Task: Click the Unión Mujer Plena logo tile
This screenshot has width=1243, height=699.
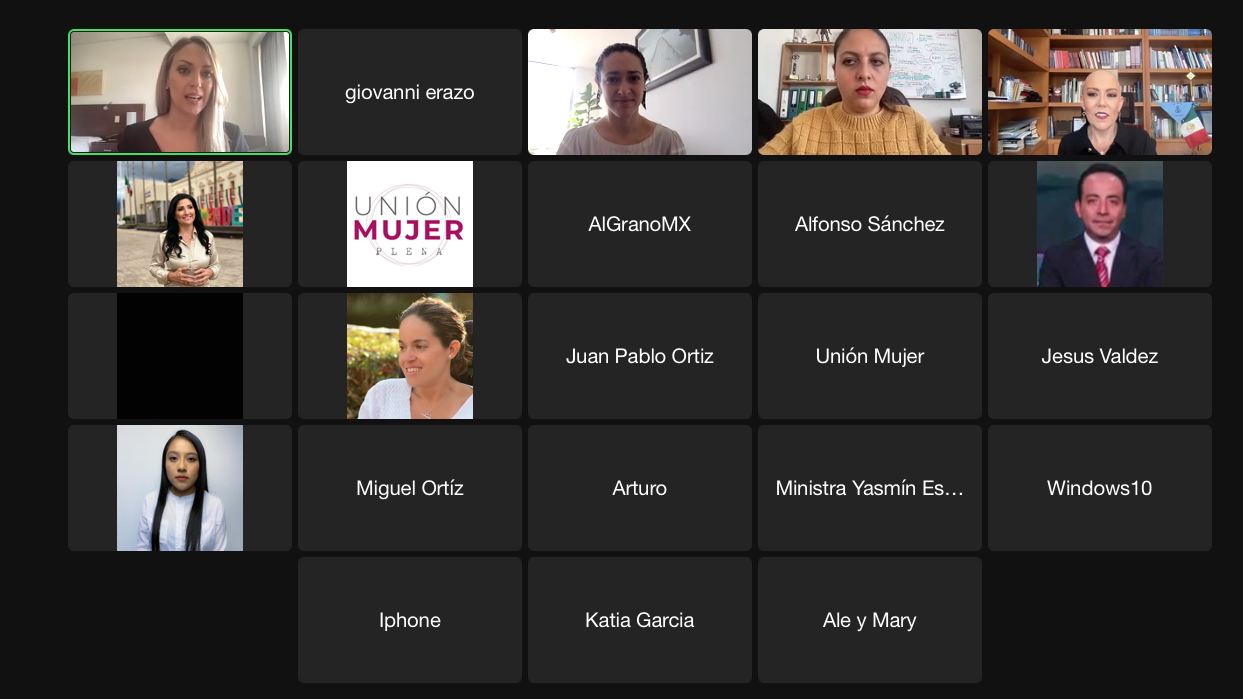Action: 410,224
